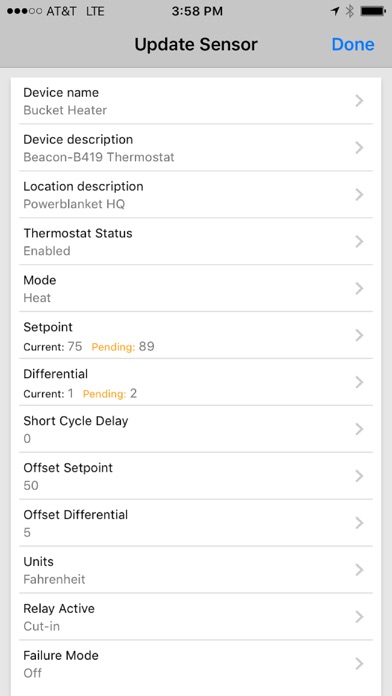Tap the Mode row chevron arrow

coord(360,289)
